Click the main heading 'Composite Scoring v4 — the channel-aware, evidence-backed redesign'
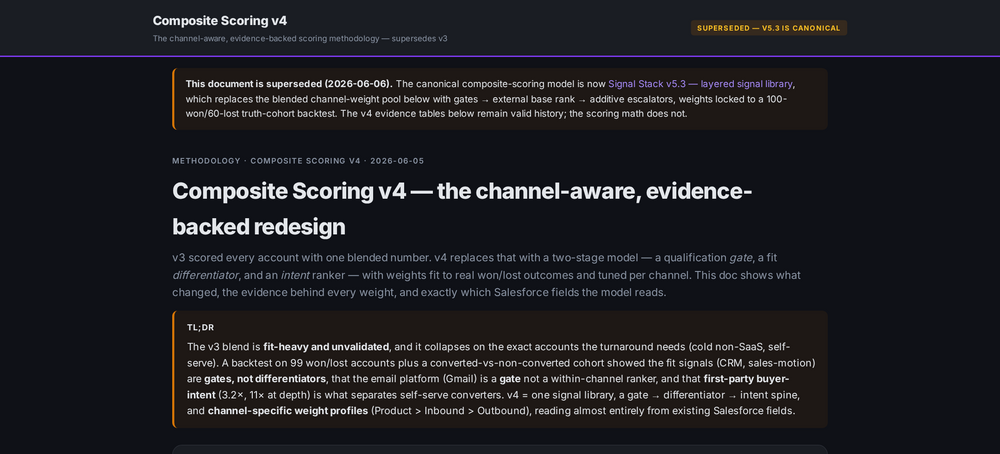This screenshot has height=454, width=1000. (462, 209)
